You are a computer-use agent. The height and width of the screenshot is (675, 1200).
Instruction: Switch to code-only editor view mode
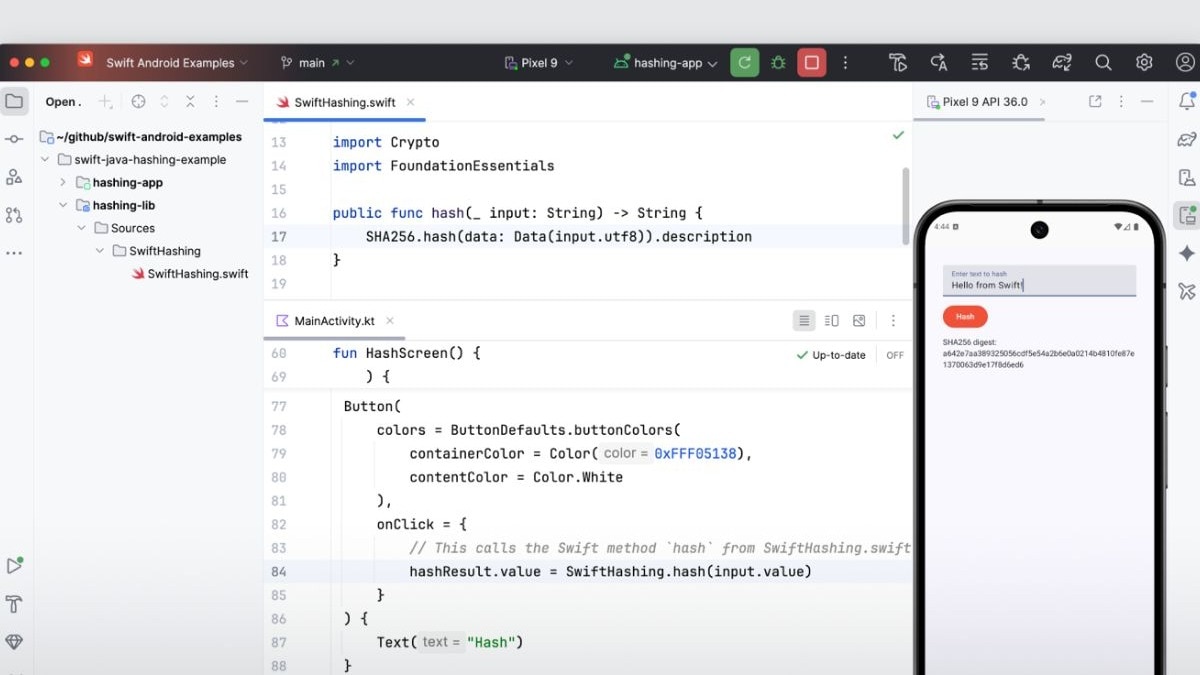pyautogui.click(x=803, y=321)
